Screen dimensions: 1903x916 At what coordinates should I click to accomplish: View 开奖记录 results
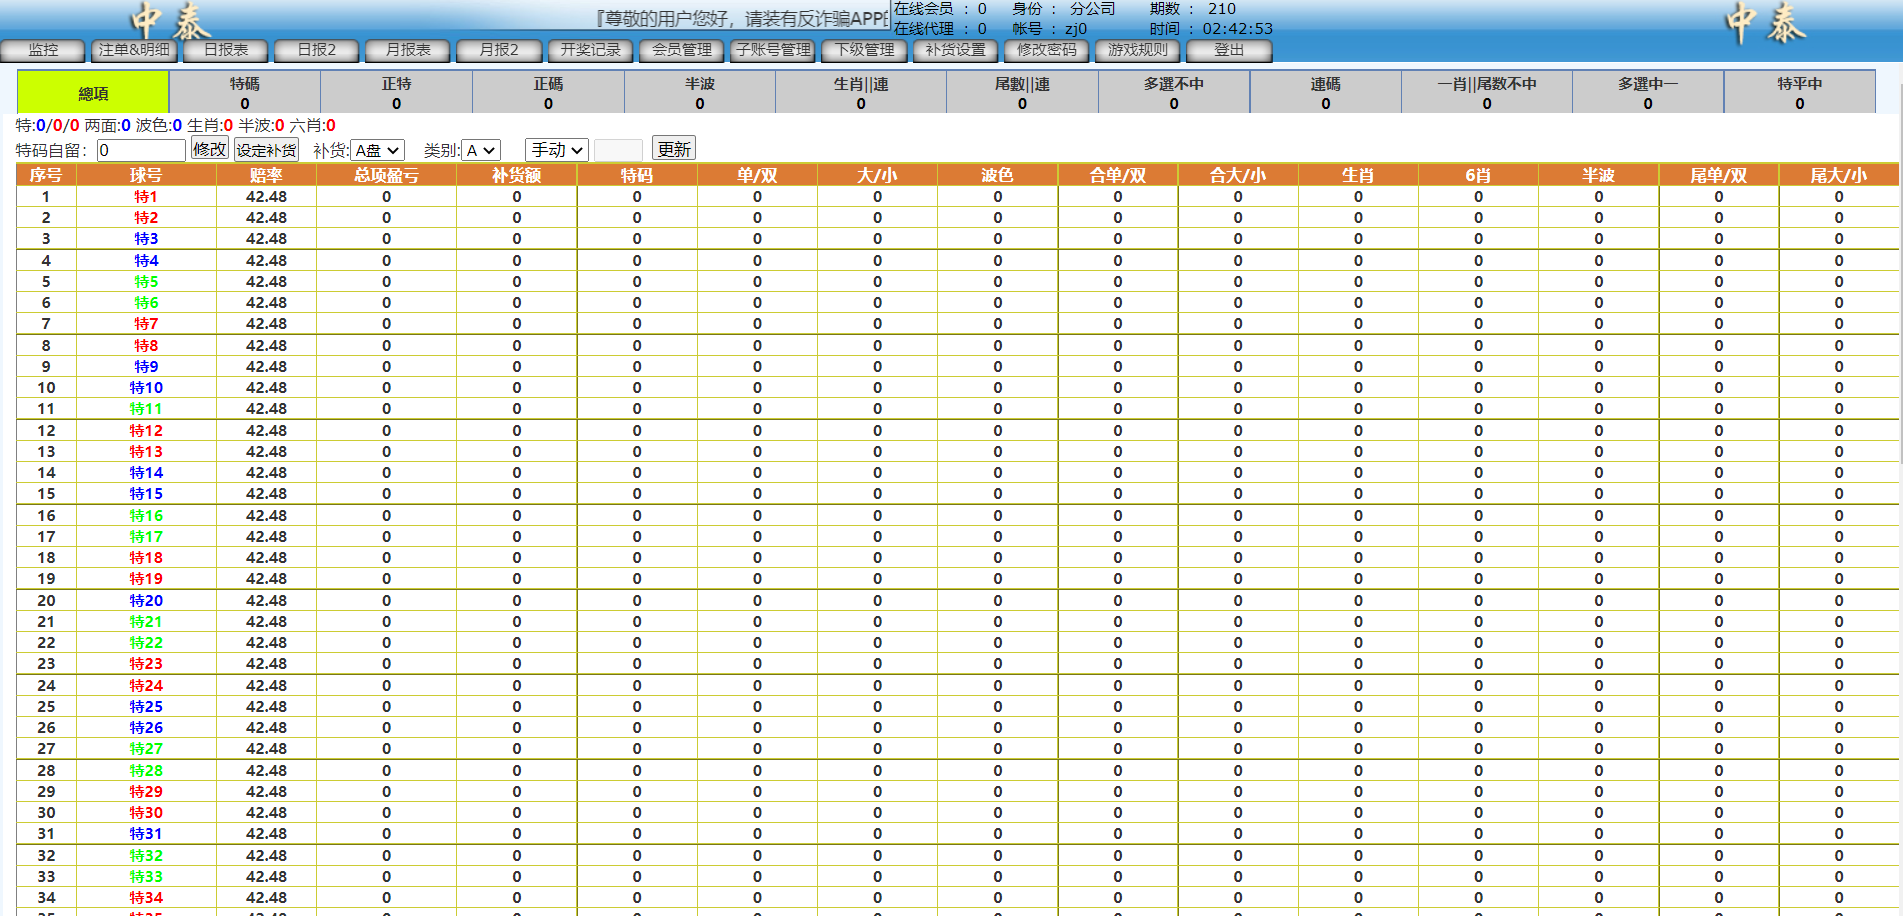coord(590,50)
